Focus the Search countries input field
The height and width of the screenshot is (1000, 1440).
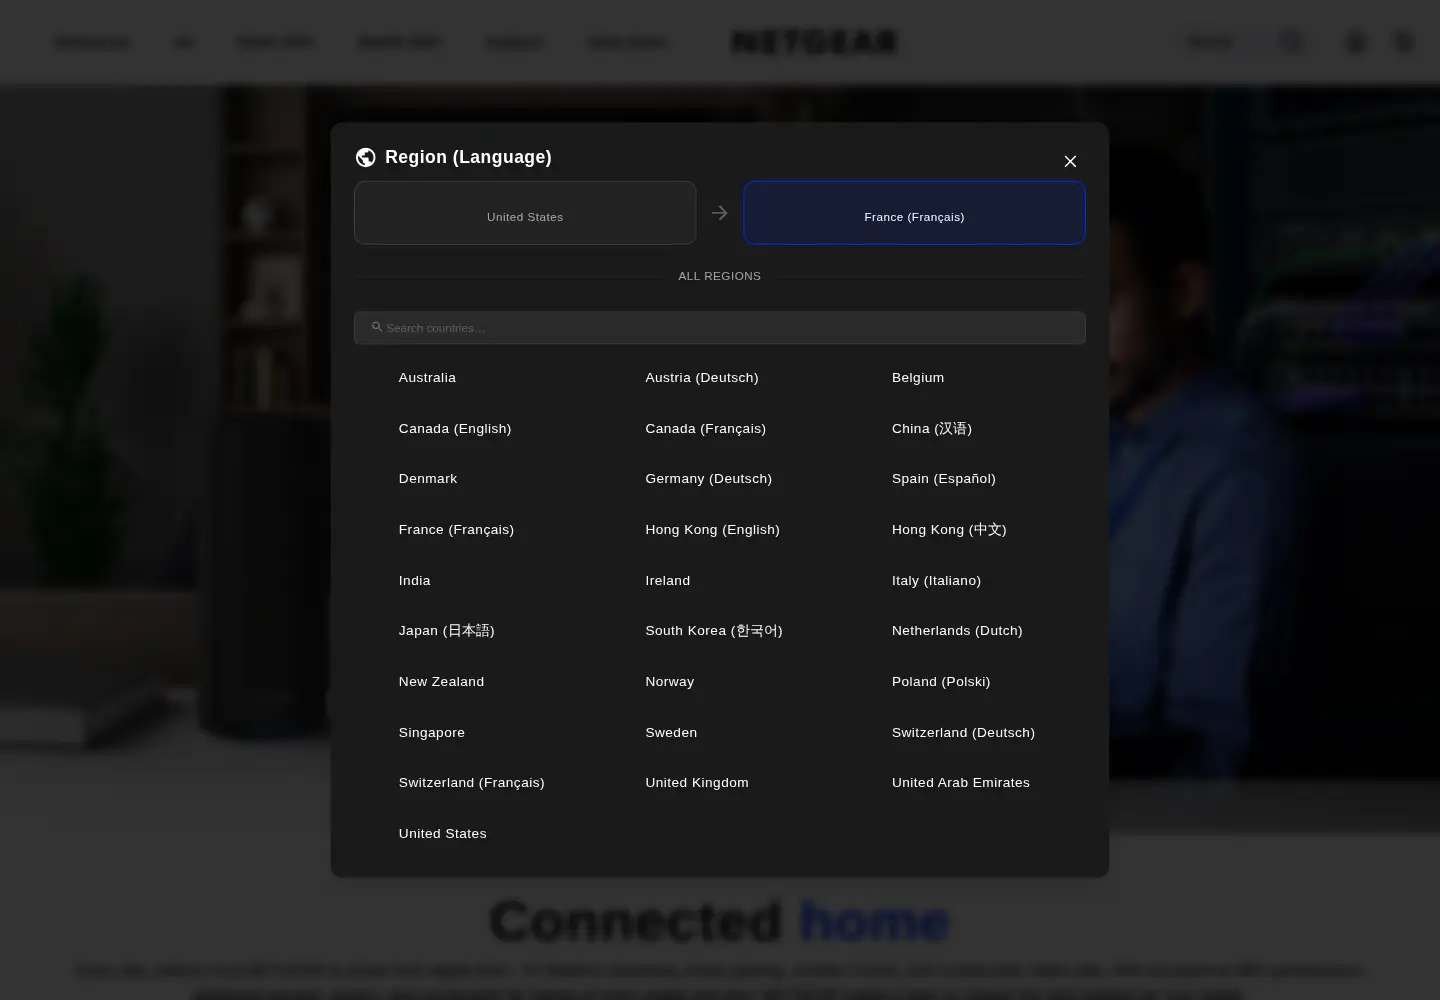coord(720,328)
